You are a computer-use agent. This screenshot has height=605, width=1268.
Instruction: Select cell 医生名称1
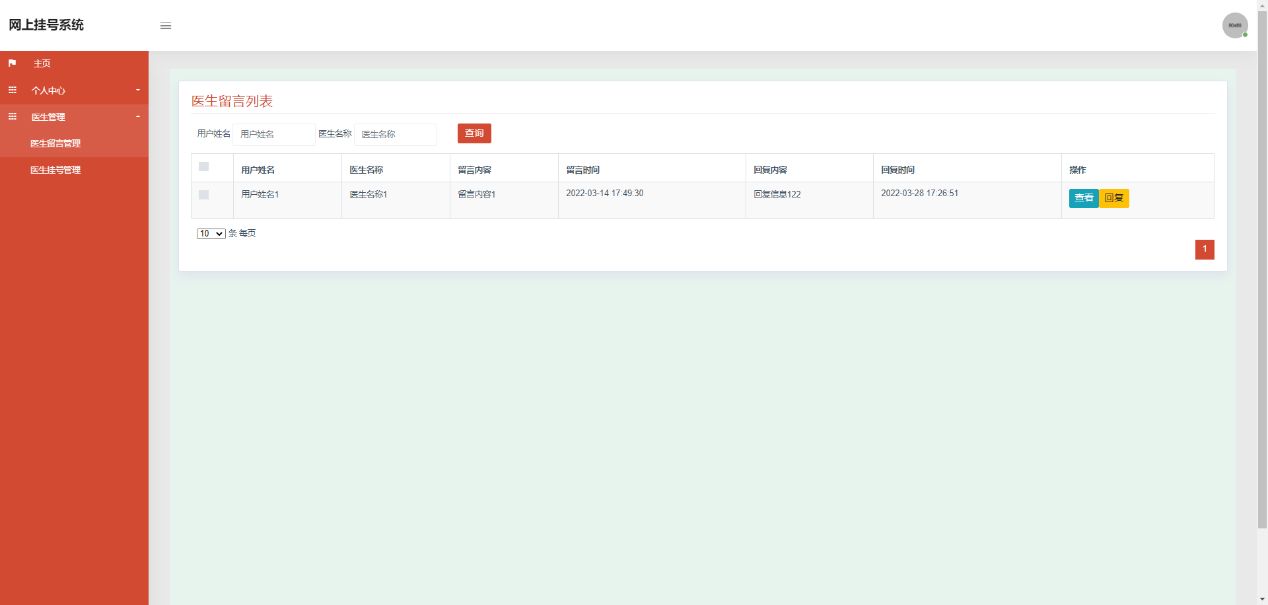tap(368, 194)
